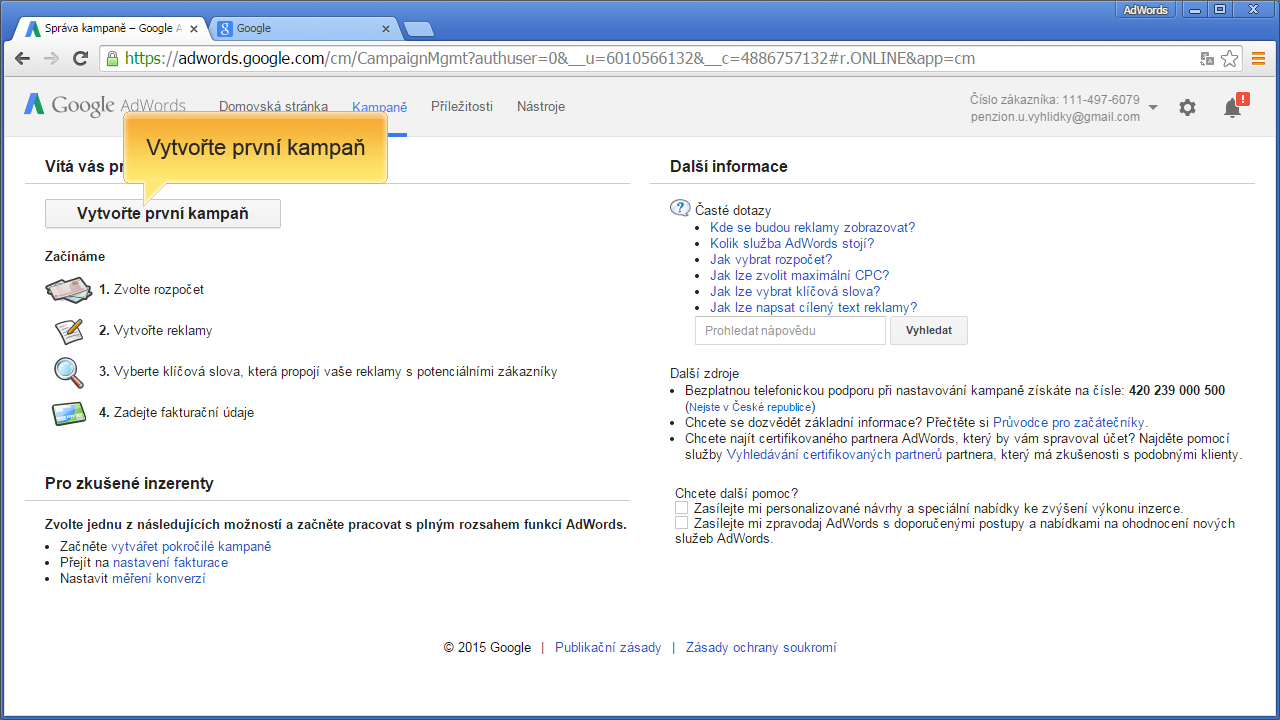This screenshot has height=720, width=1280.
Task: Open the měření konverzí link
Action: [x=158, y=578]
